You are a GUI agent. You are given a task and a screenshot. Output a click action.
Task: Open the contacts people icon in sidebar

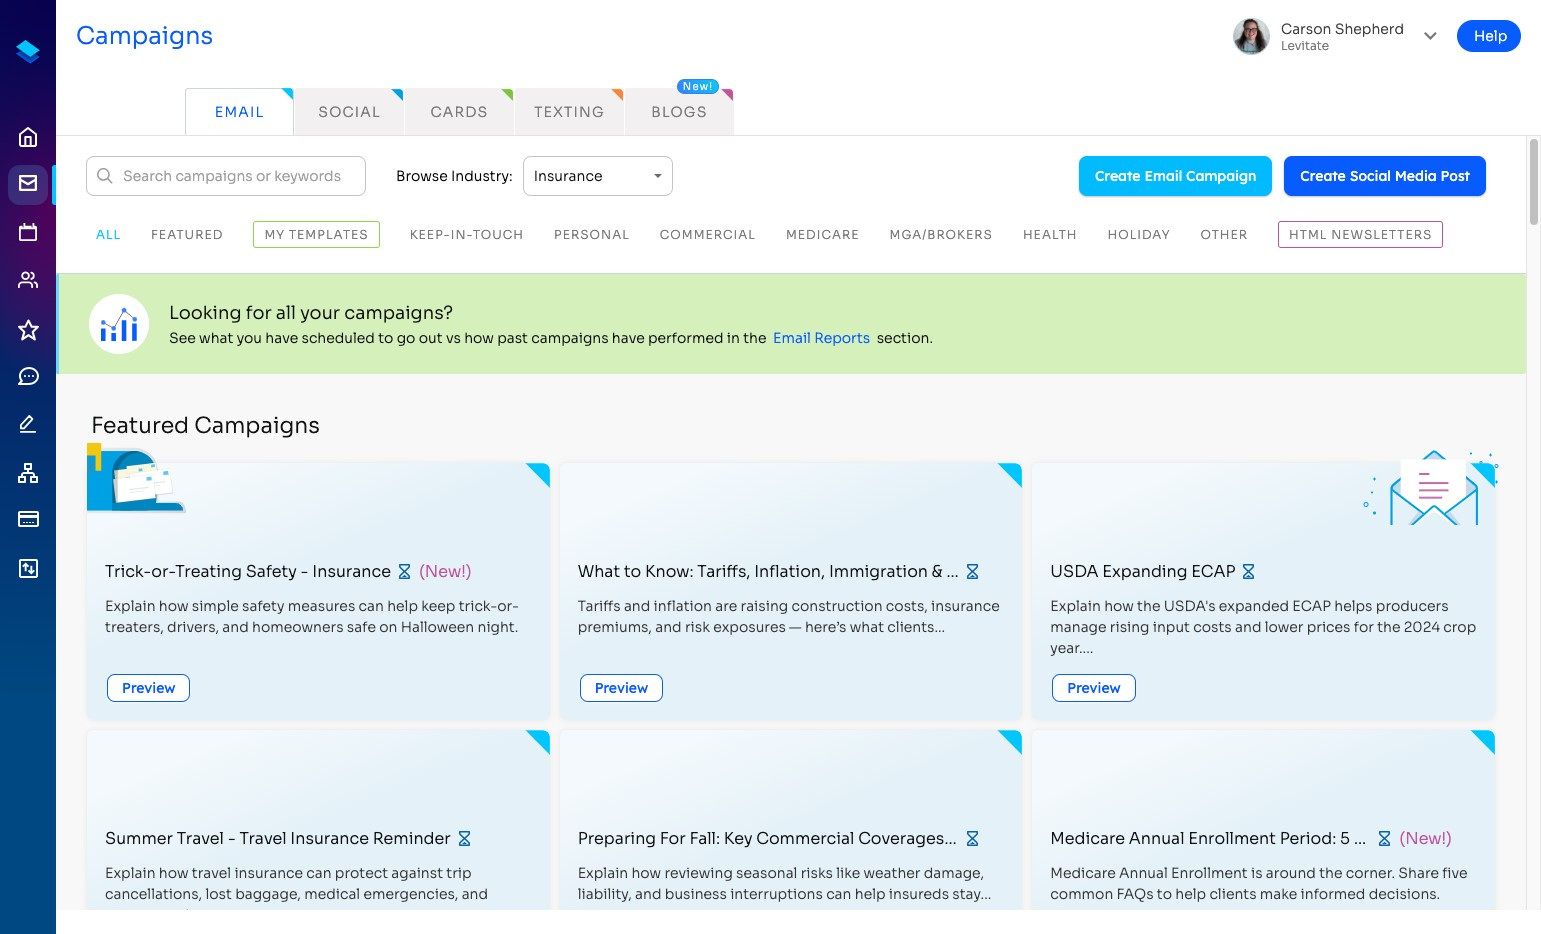click(x=28, y=280)
